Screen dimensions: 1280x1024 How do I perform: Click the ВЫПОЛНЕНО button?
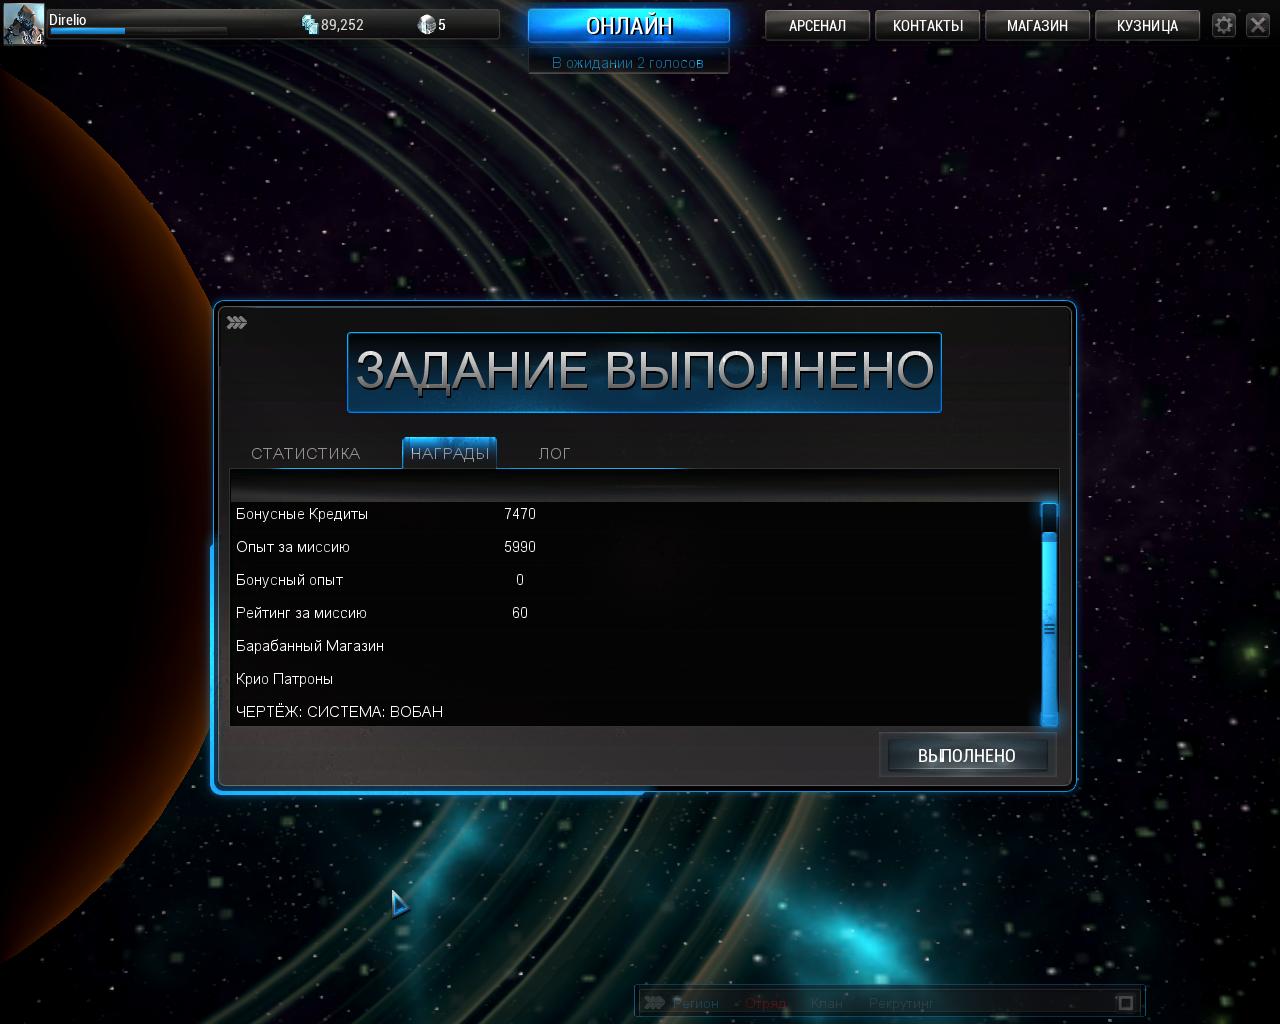pyautogui.click(x=967, y=756)
